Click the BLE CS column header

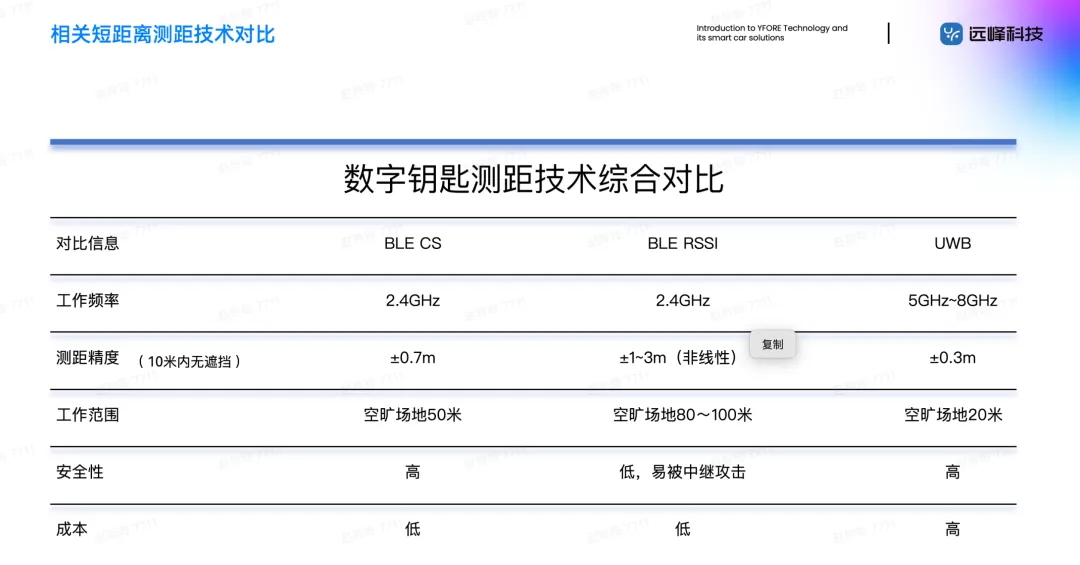click(x=413, y=243)
